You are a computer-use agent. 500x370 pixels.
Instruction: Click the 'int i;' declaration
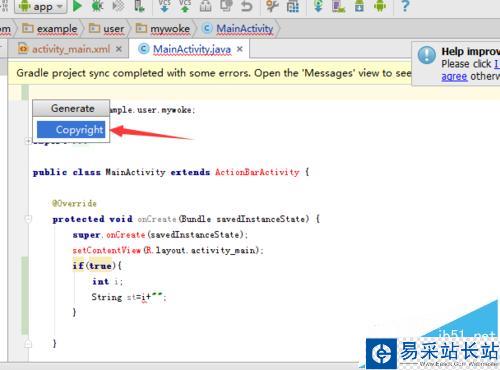pos(107,282)
